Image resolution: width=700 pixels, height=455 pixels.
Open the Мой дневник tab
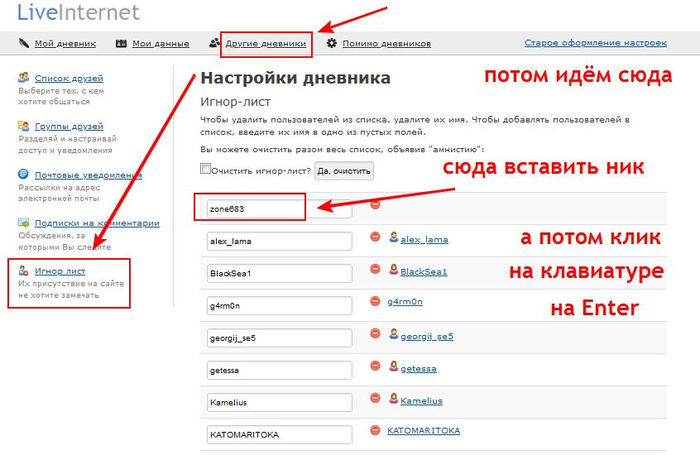coord(65,43)
